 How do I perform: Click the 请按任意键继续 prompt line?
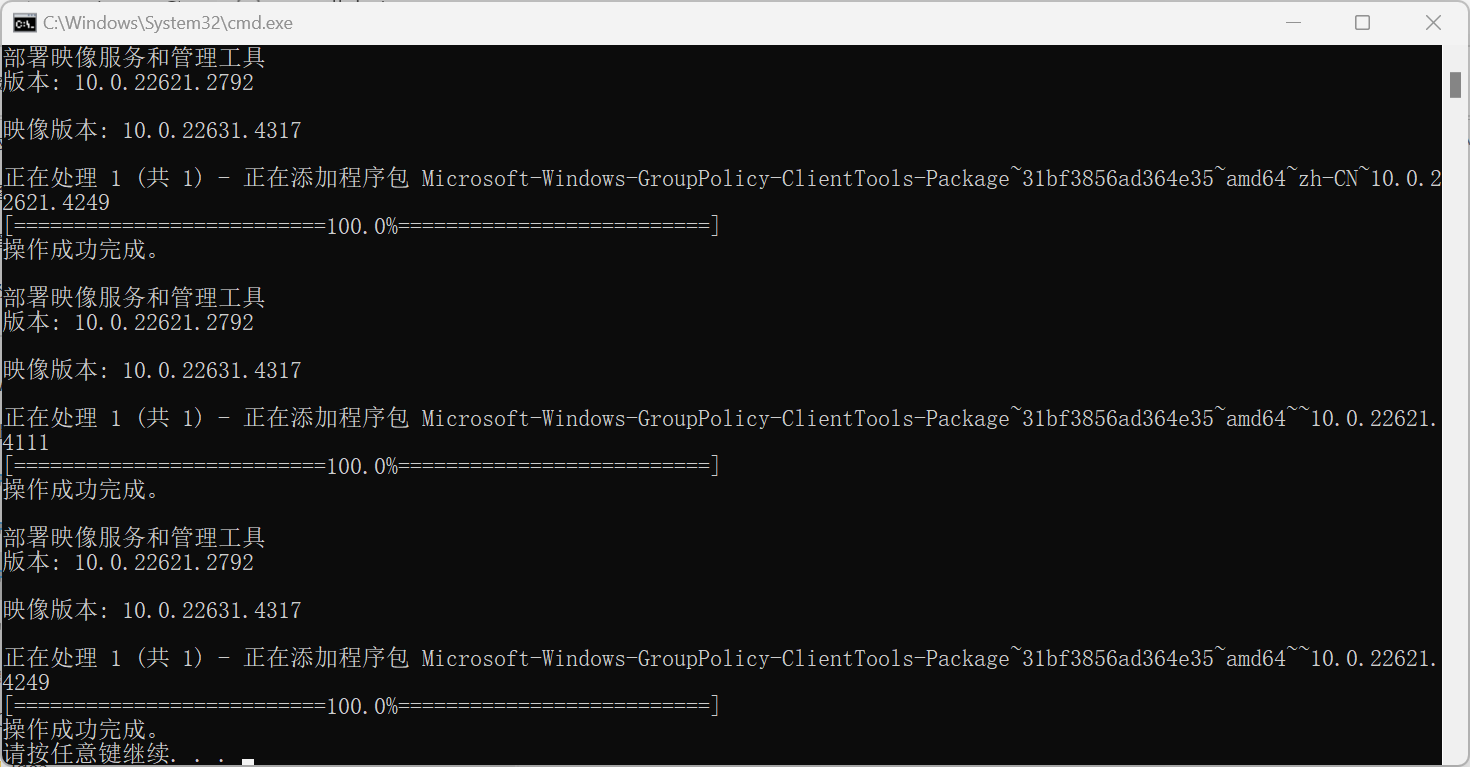pos(115,753)
